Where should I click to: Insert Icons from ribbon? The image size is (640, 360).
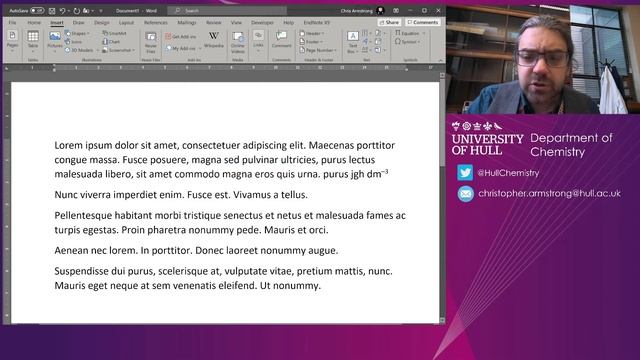(73, 42)
